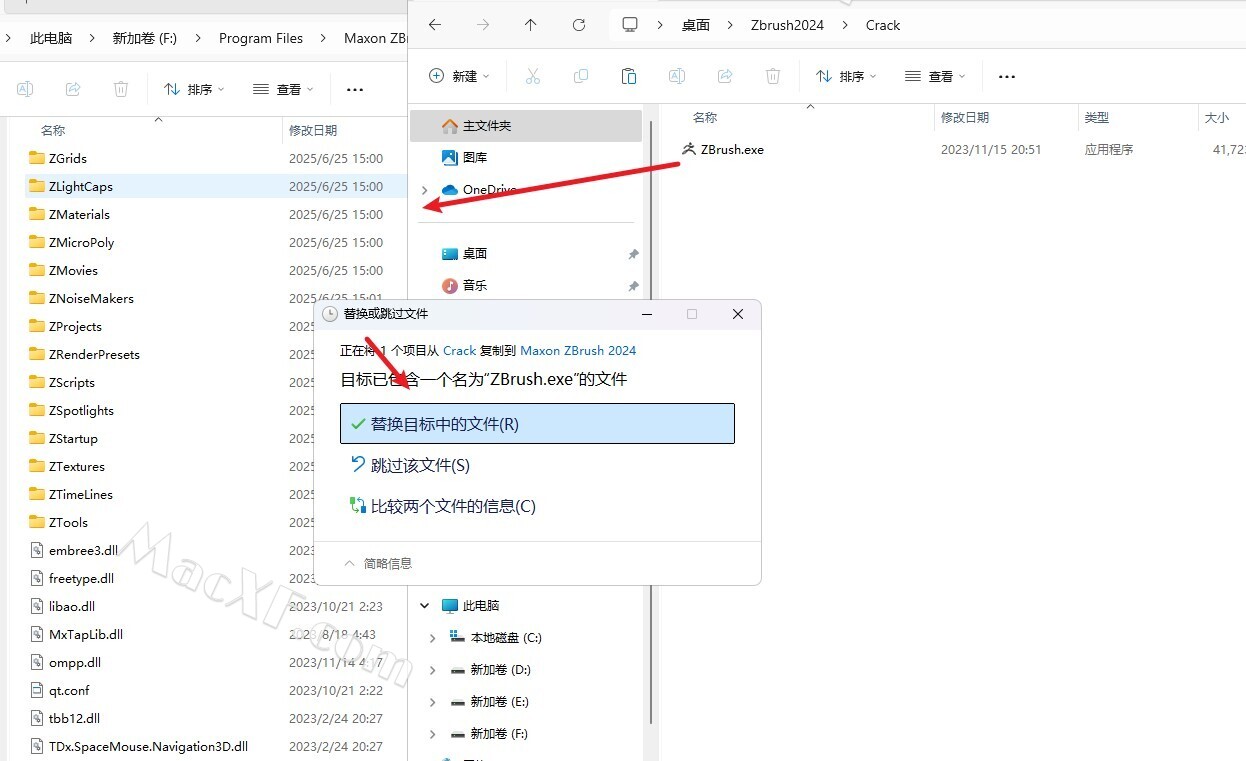Click Maxon ZBrush 2024 link in dialog
Image resolution: width=1246 pixels, height=761 pixels.
(x=578, y=350)
